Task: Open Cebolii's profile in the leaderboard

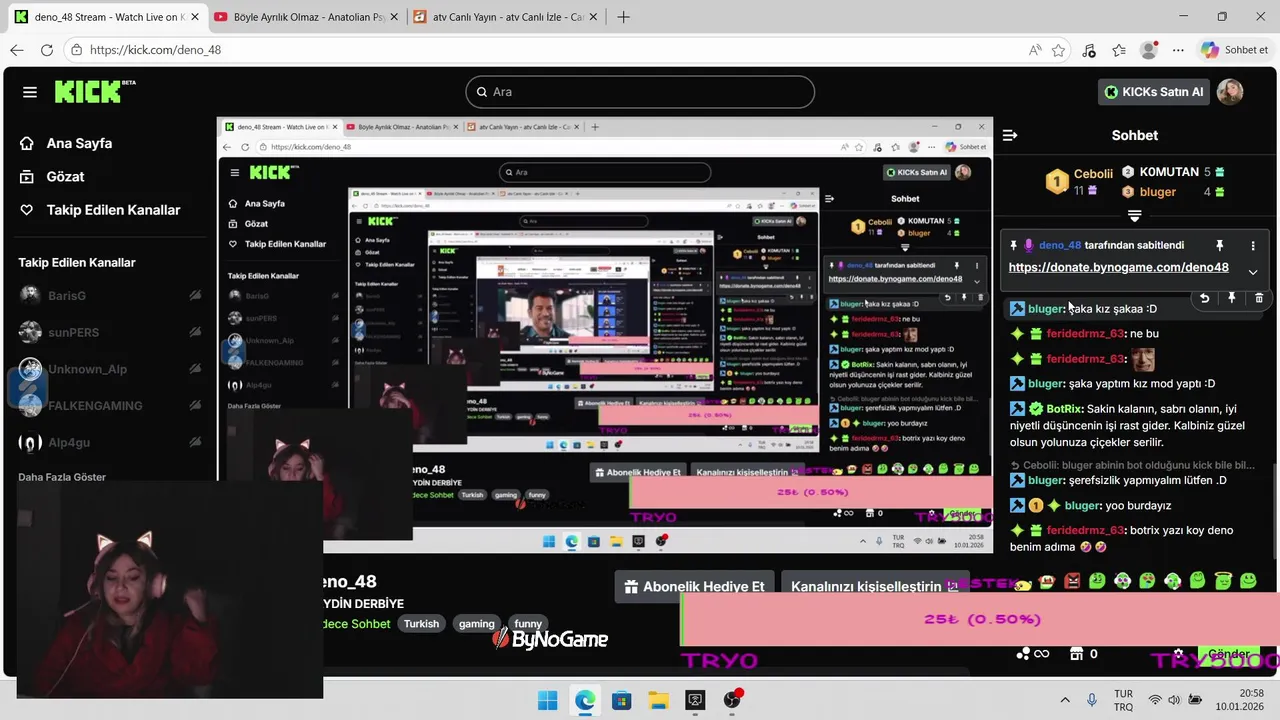Action: (1093, 174)
